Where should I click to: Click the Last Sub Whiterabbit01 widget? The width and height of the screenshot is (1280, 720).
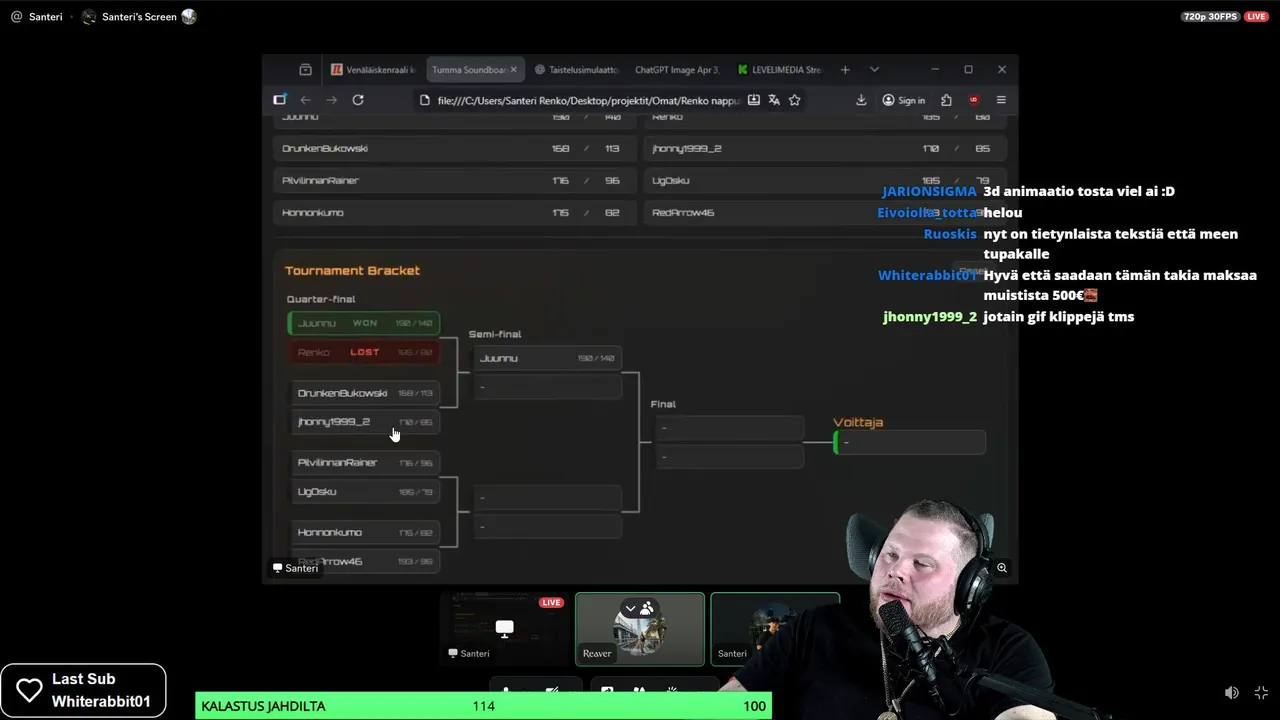click(83, 690)
